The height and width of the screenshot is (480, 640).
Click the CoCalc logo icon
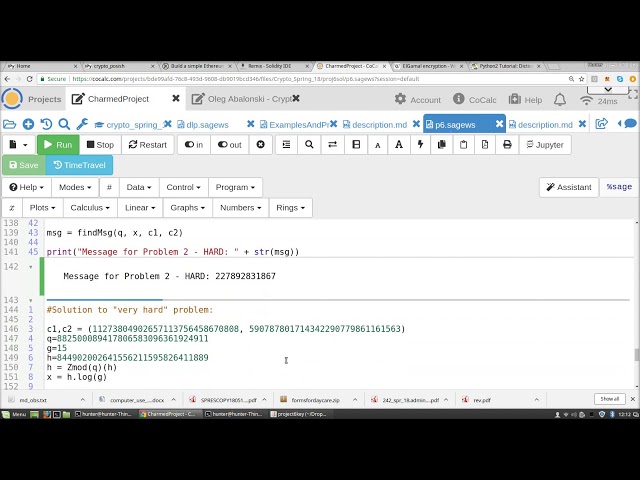tap(12, 99)
